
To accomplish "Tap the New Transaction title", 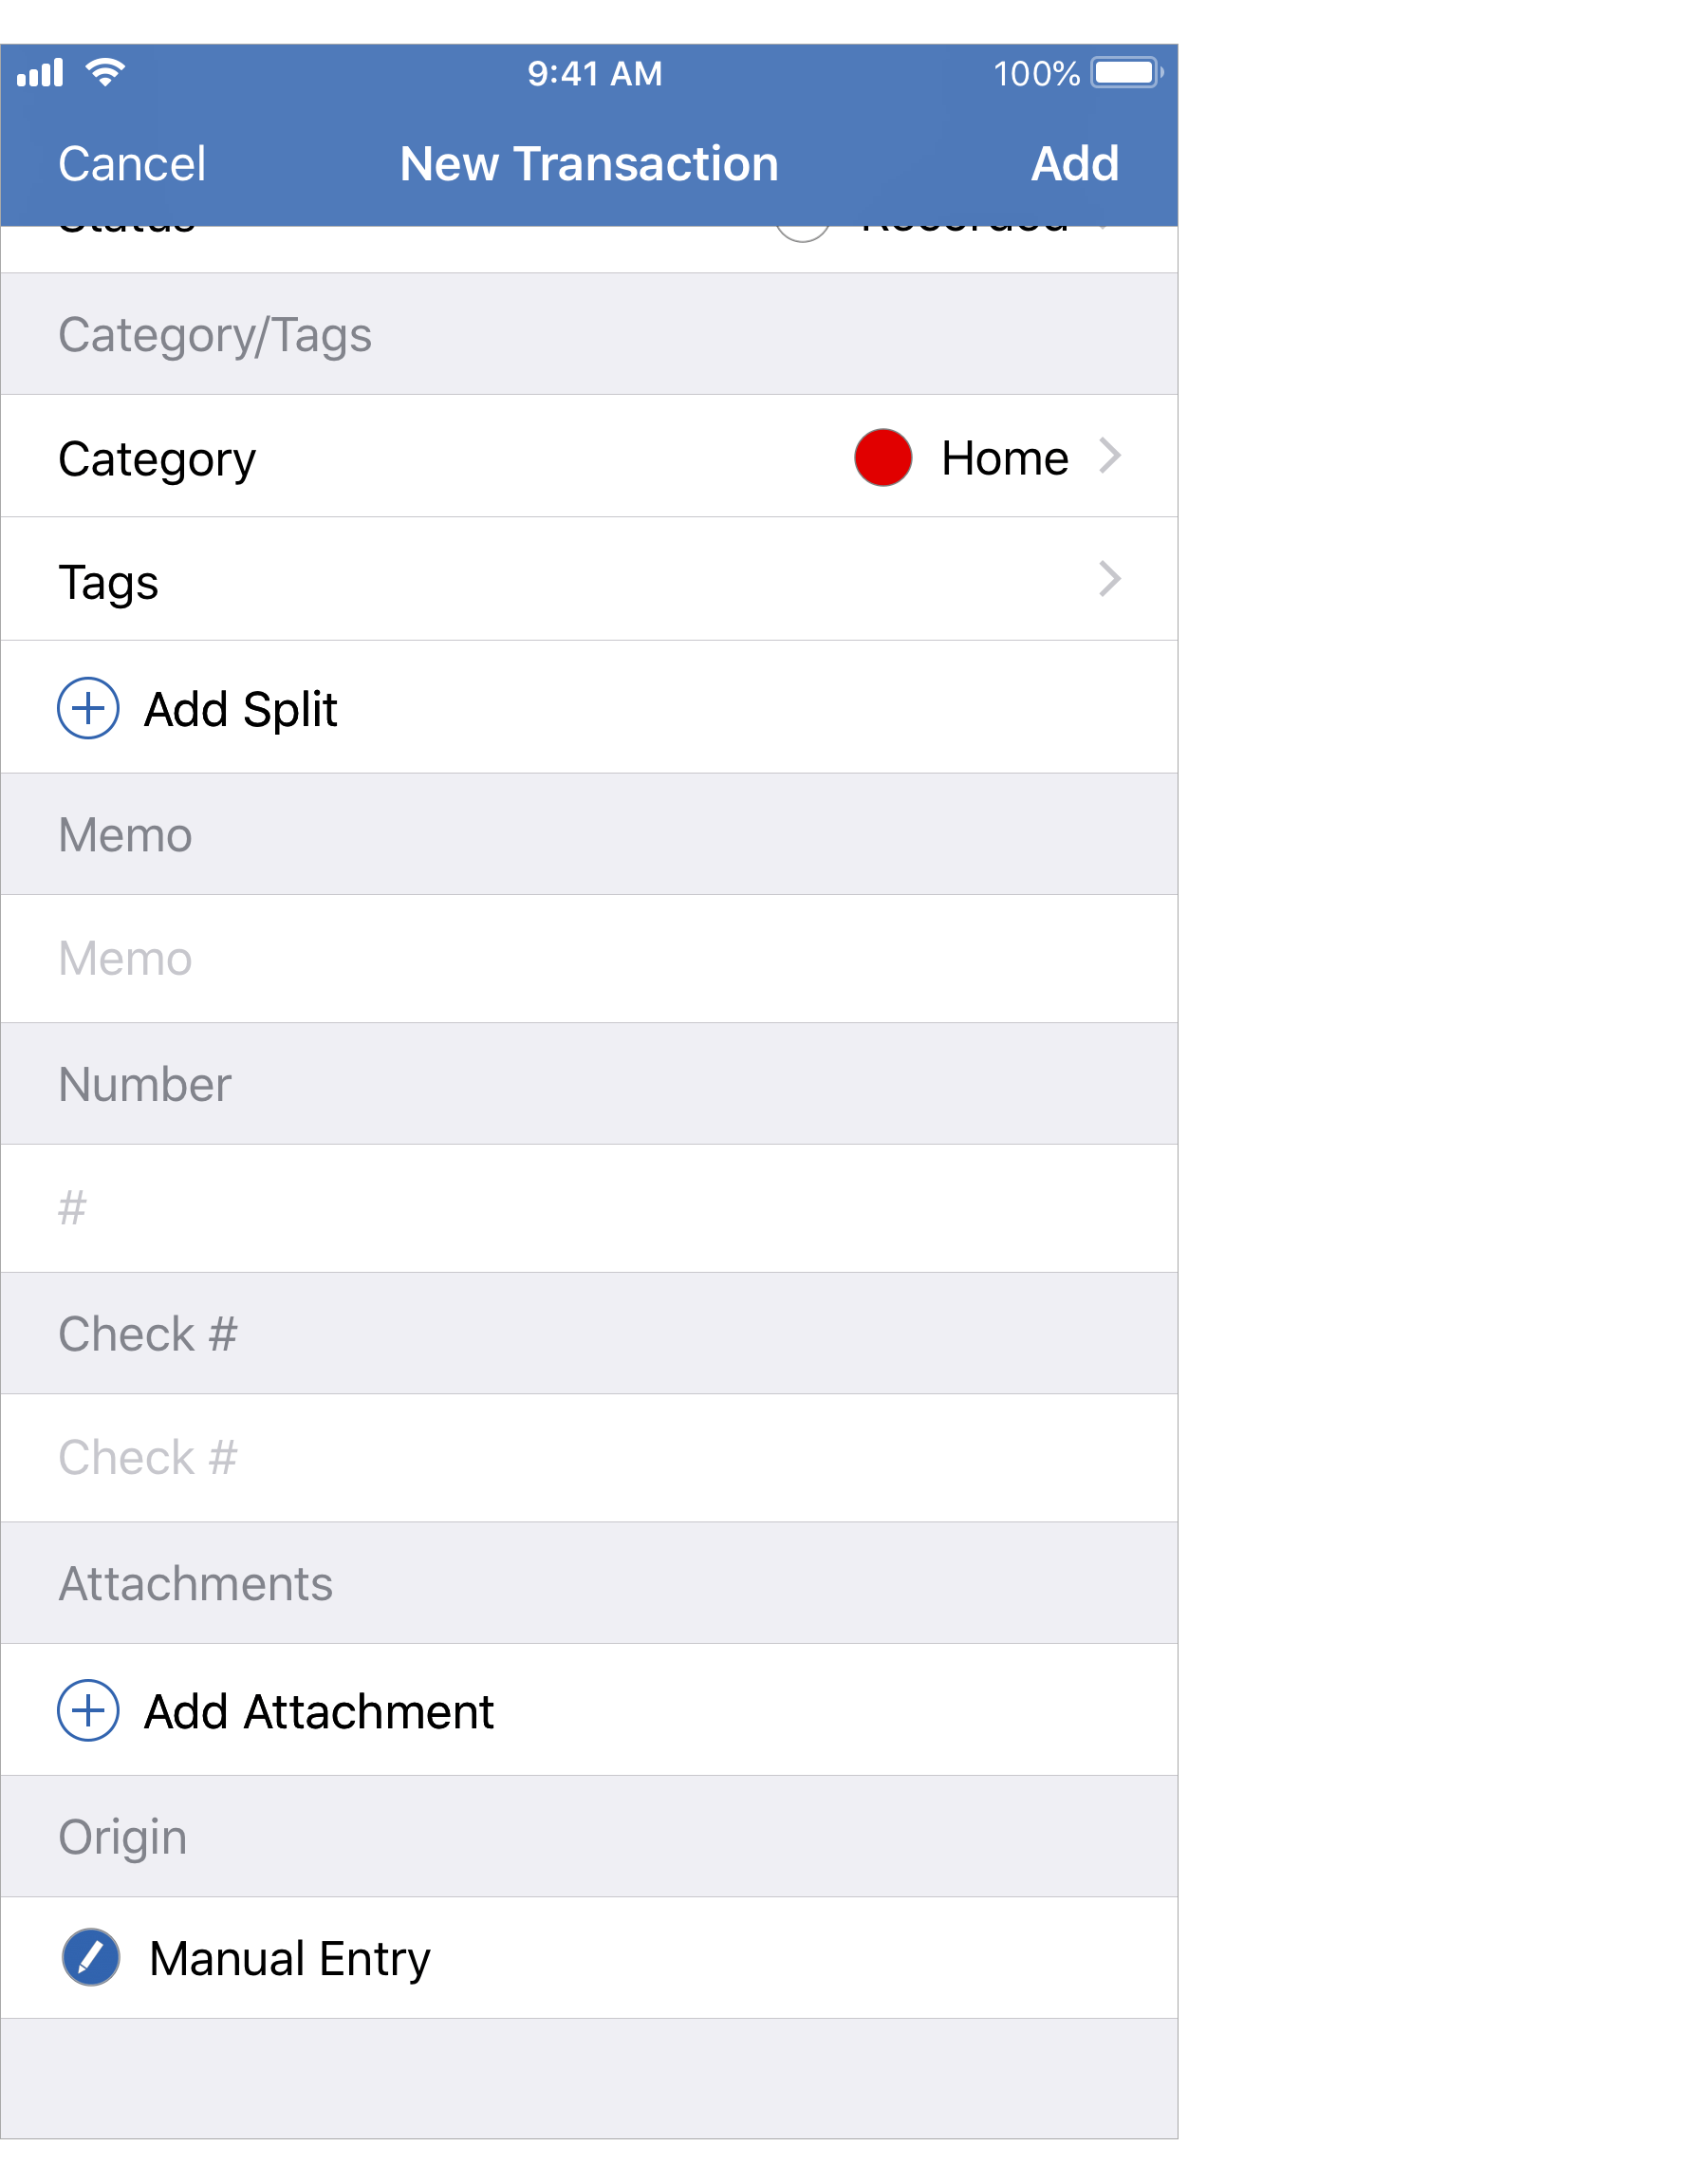I will (588, 163).
